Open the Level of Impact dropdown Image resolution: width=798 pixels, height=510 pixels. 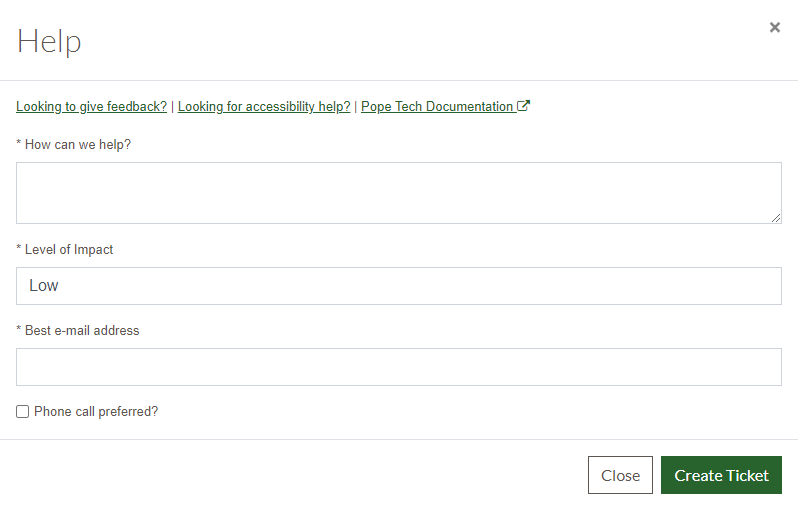click(x=398, y=286)
